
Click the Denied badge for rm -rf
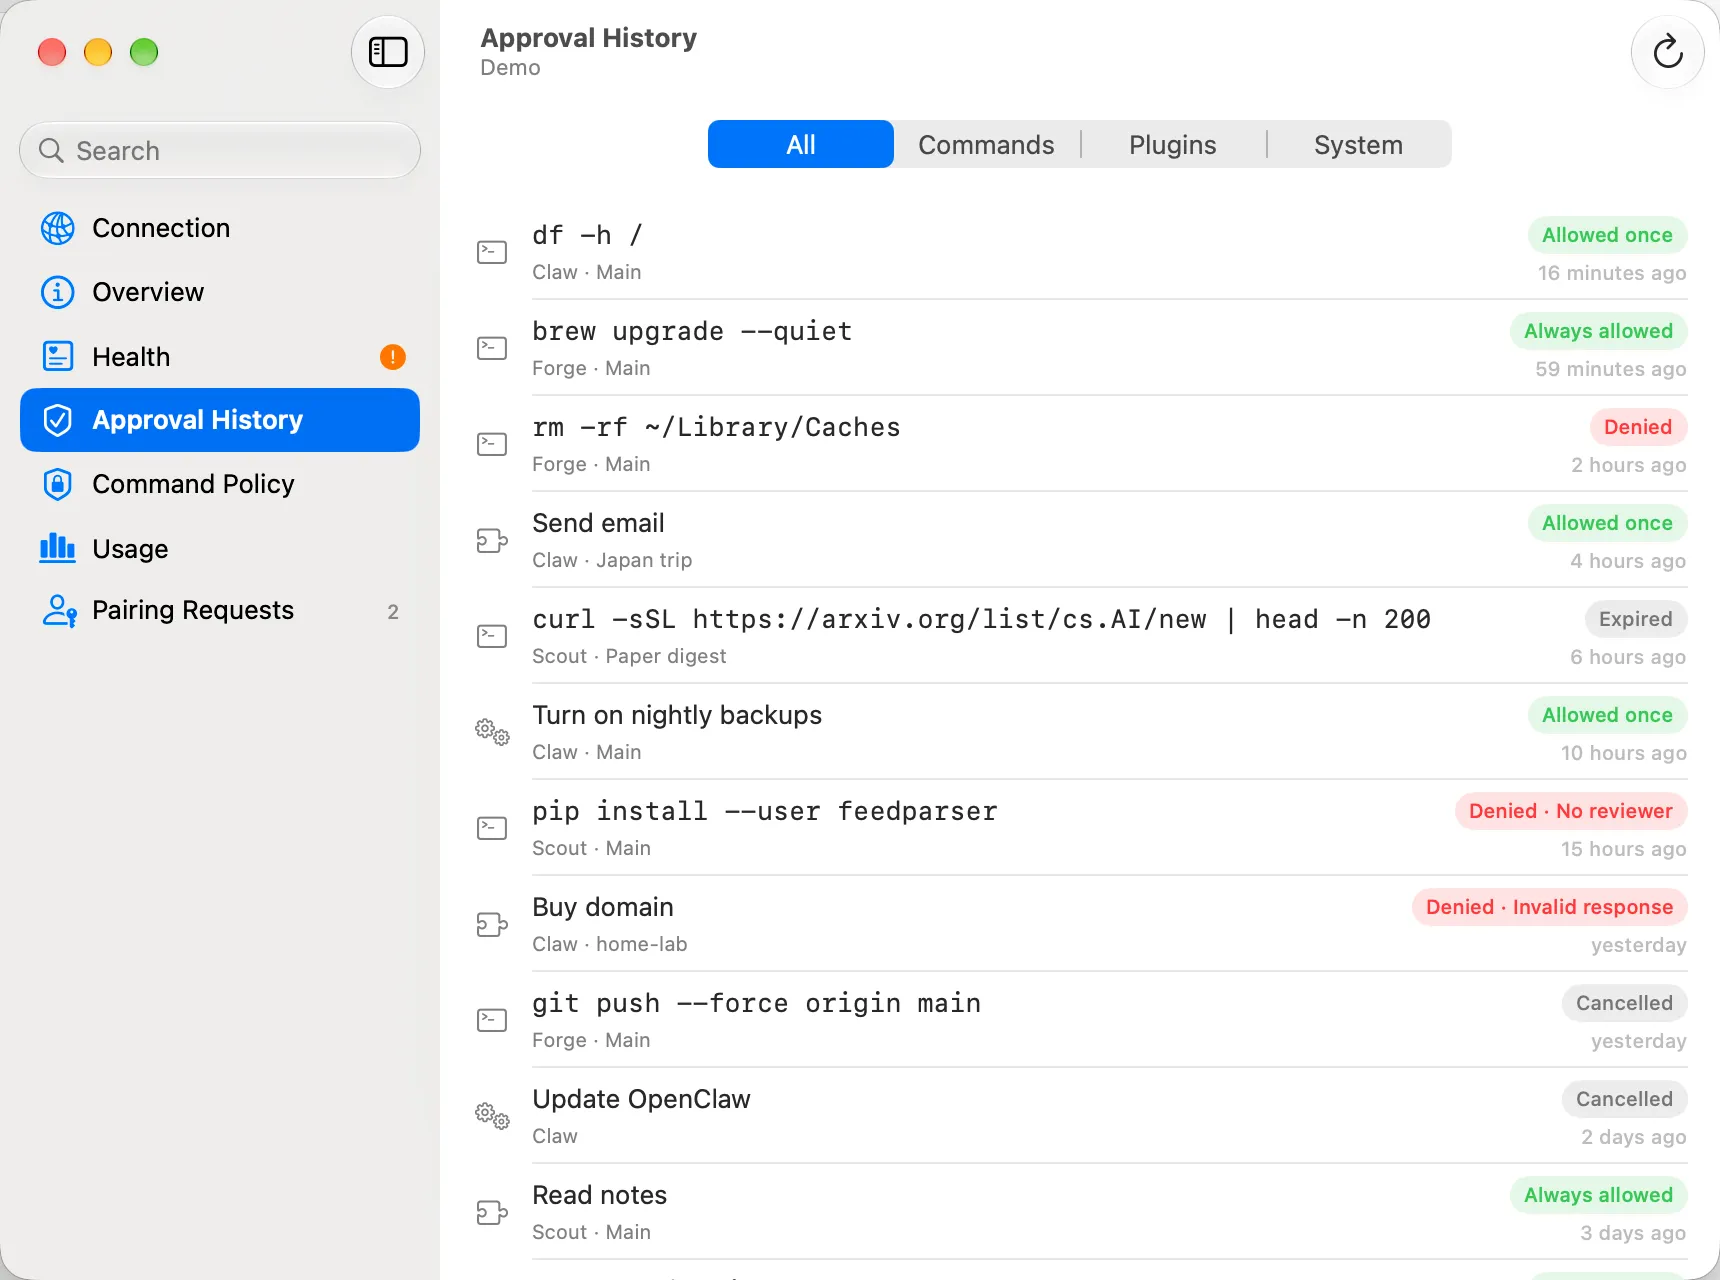pyautogui.click(x=1638, y=427)
